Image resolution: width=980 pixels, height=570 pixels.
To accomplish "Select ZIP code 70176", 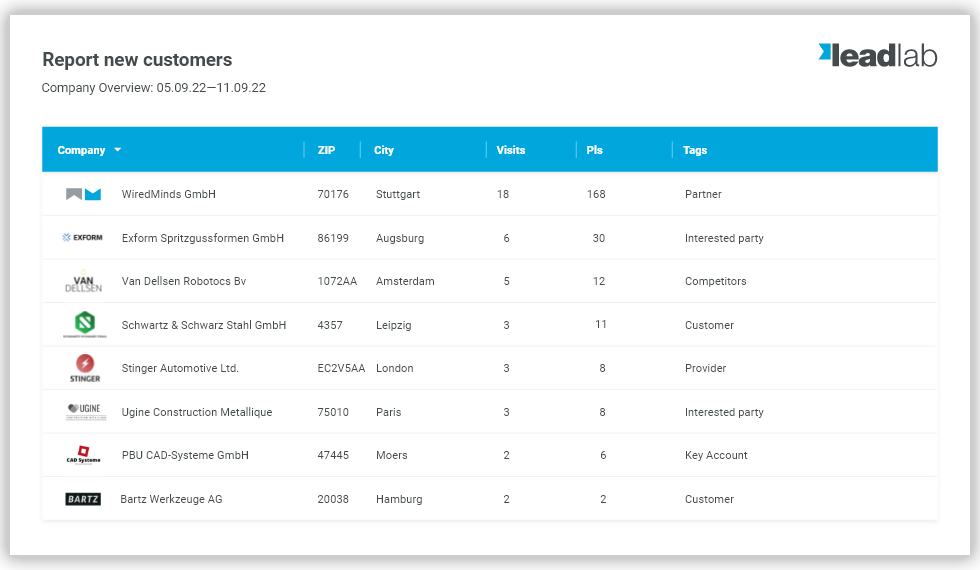I will point(333,194).
